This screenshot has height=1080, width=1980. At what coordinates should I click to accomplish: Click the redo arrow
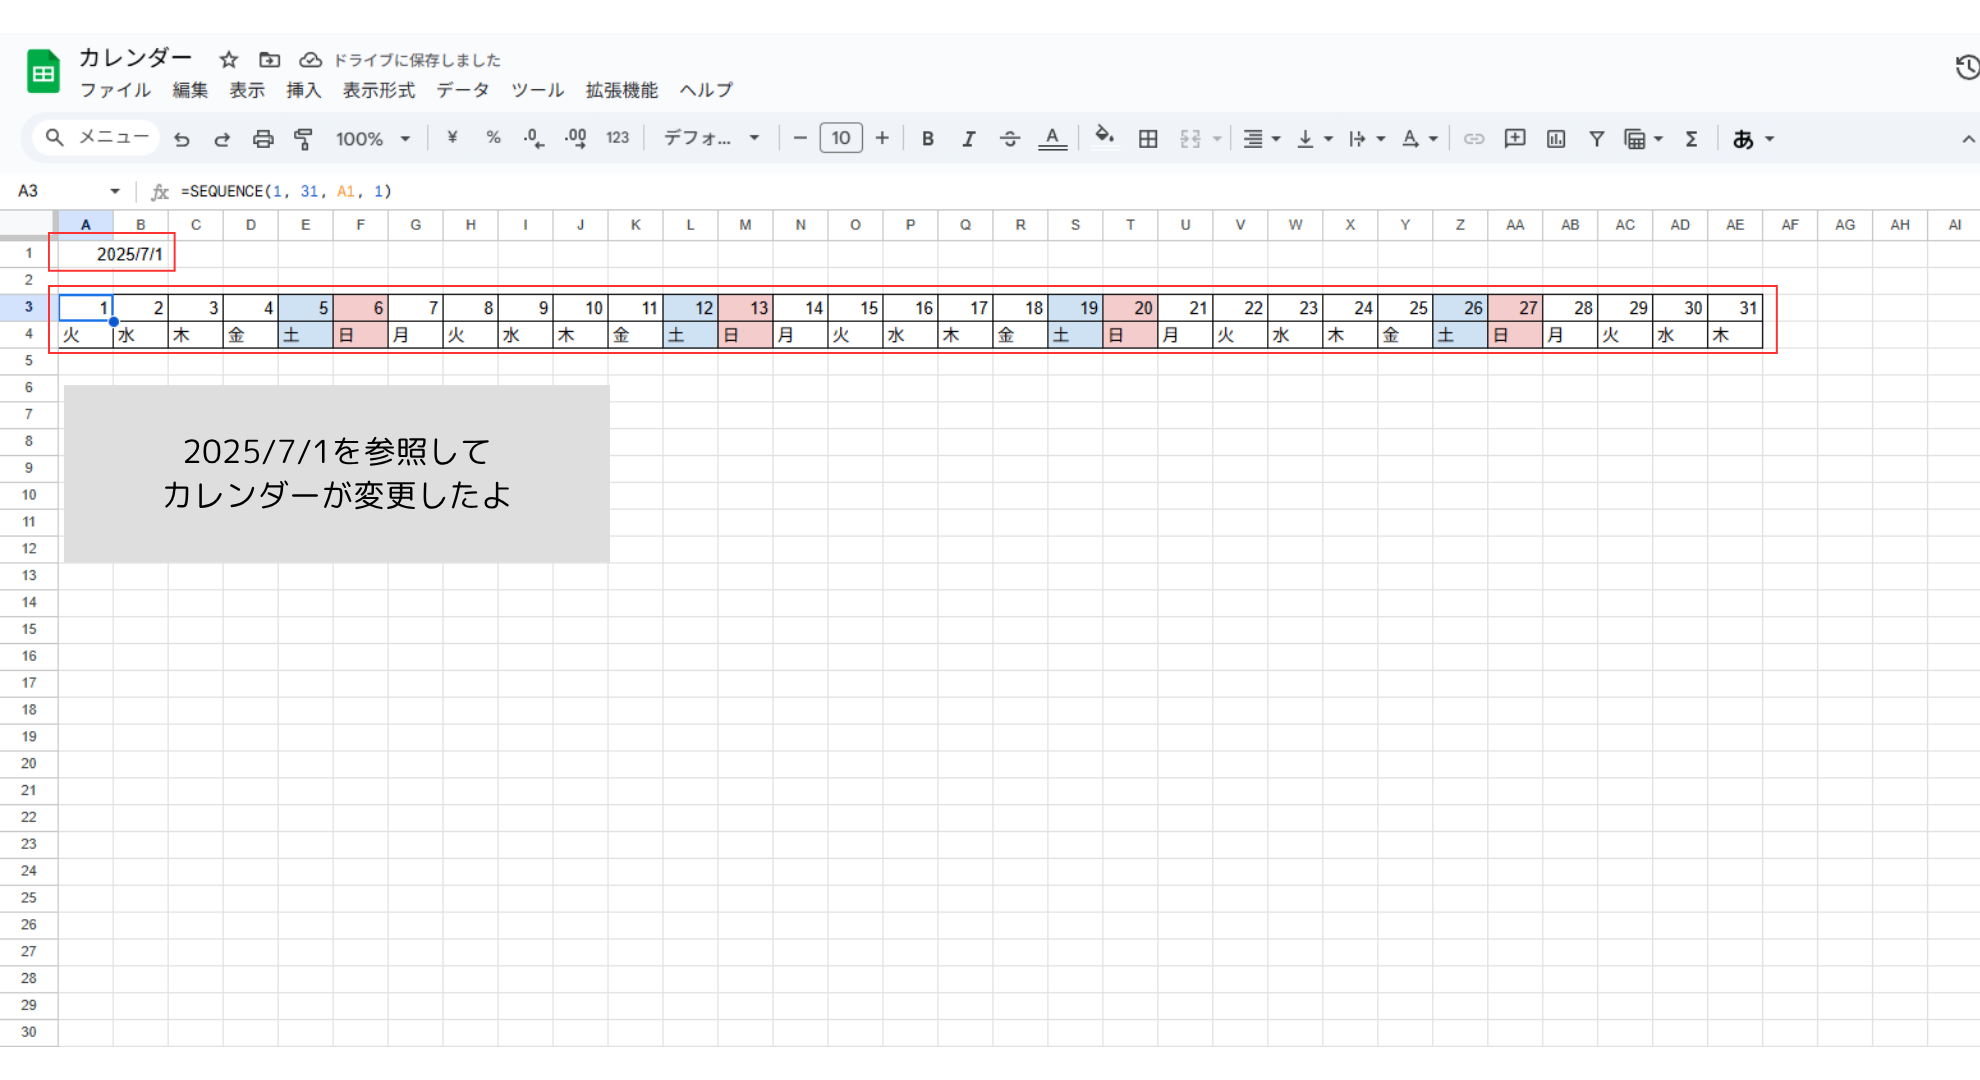(x=222, y=139)
